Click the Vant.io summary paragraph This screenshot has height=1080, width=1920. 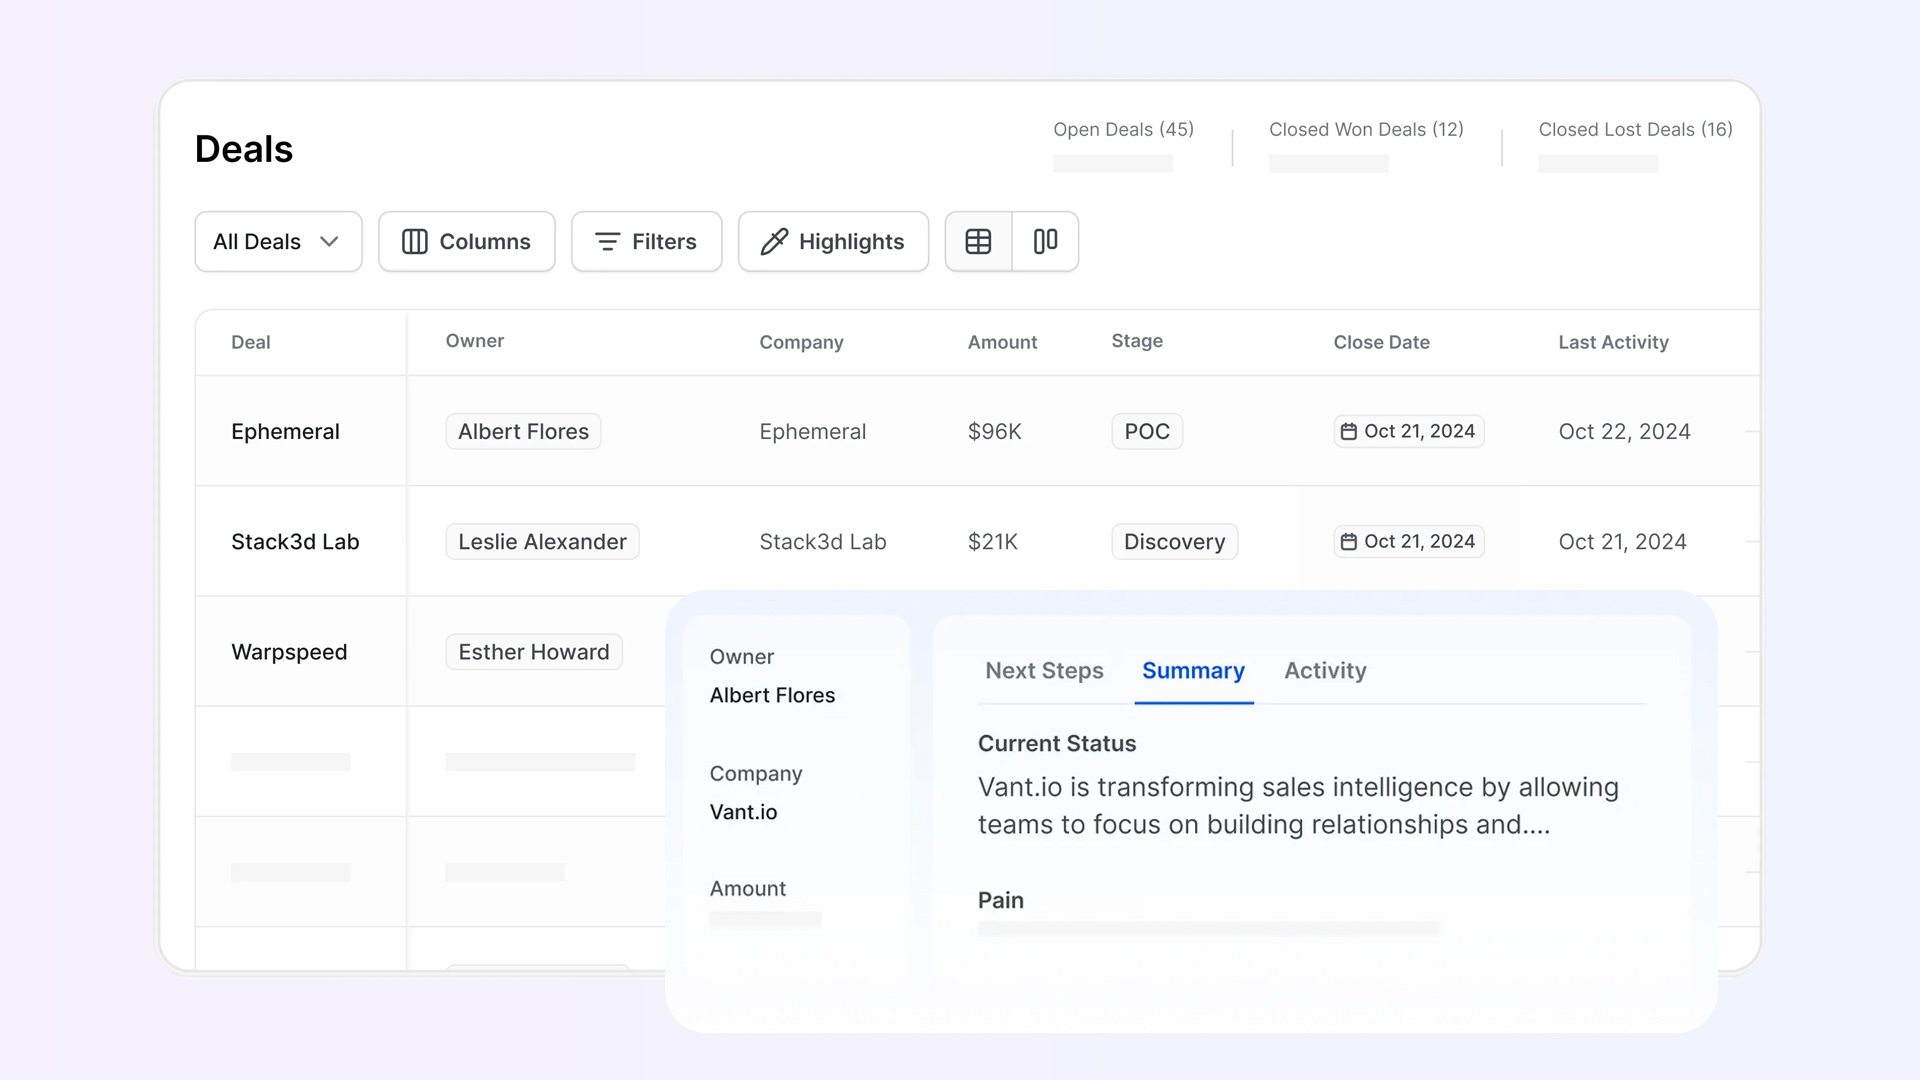point(1298,805)
